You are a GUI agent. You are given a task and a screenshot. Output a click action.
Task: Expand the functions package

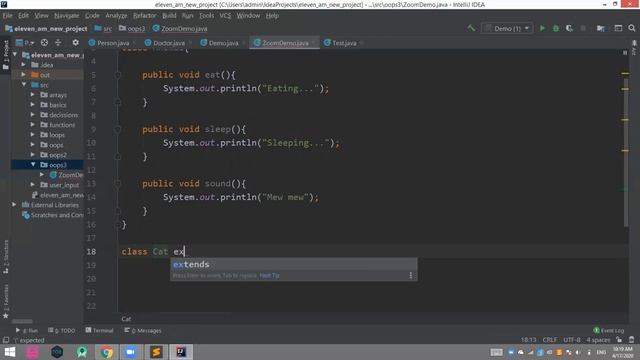point(33,124)
